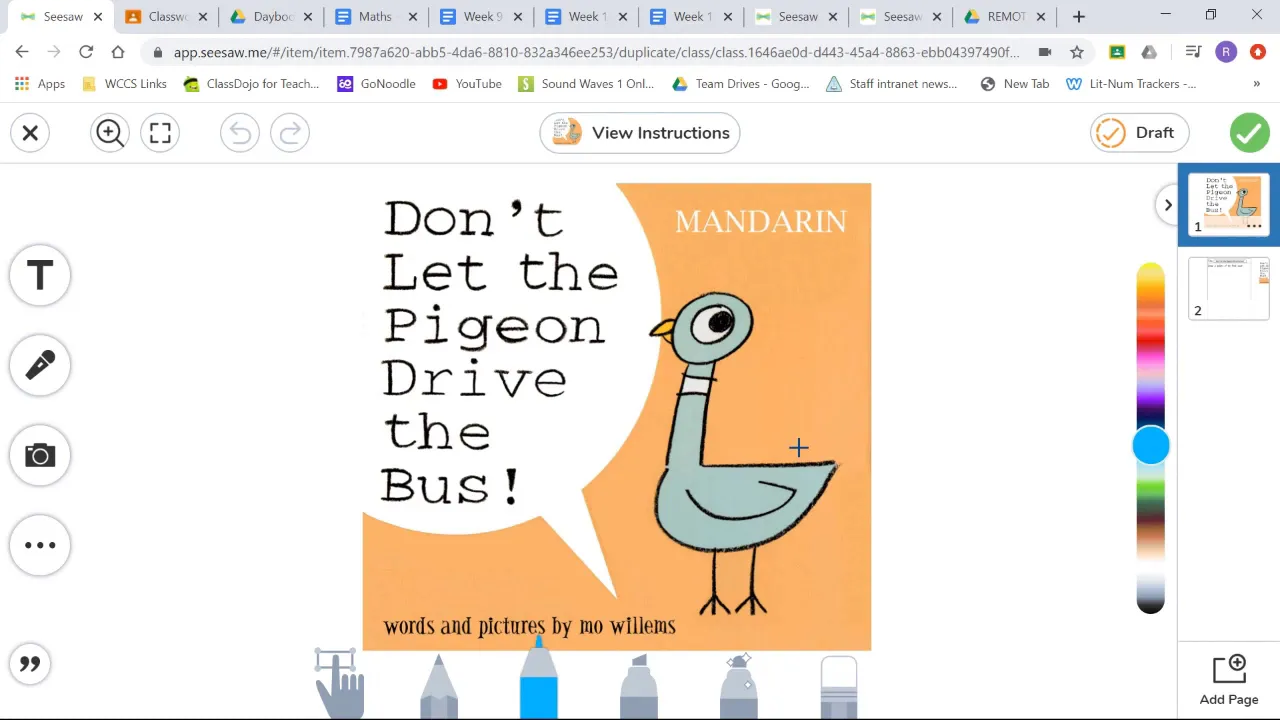This screenshot has width=1280, height=720.
Task: Click the pigeon book cover image
Action: pos(617,417)
